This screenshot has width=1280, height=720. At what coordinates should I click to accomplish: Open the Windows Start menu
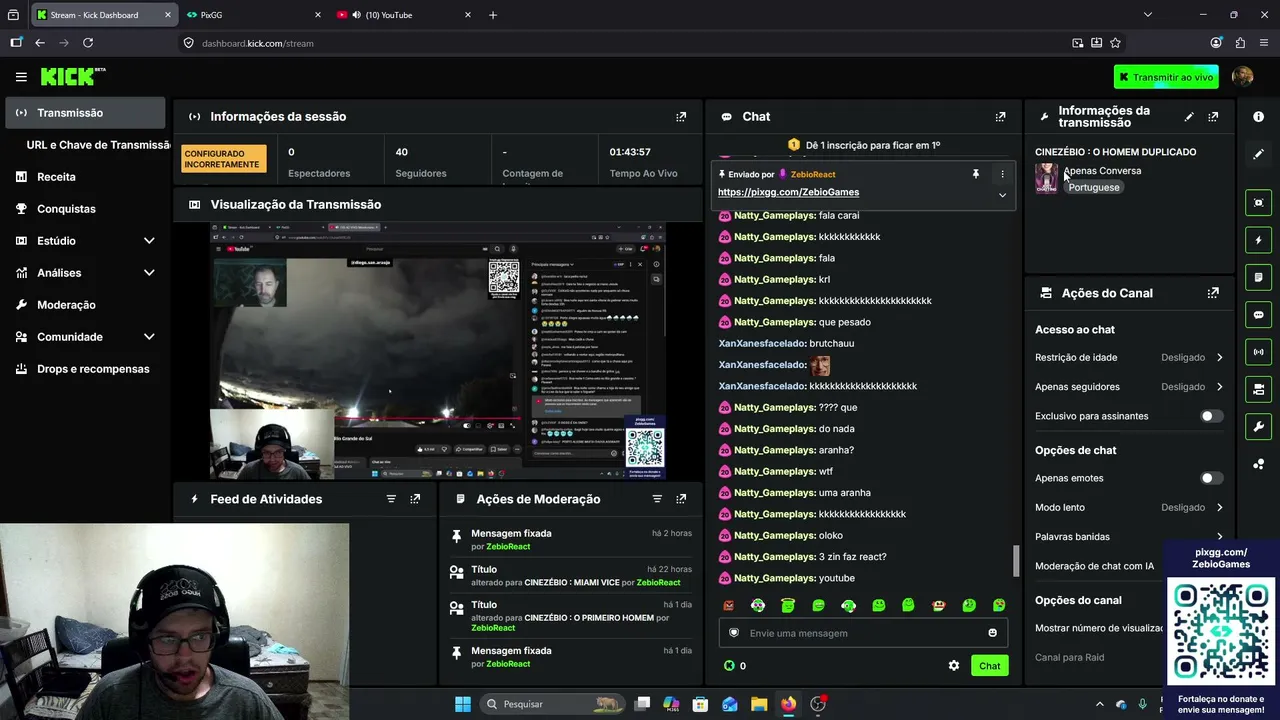point(463,704)
